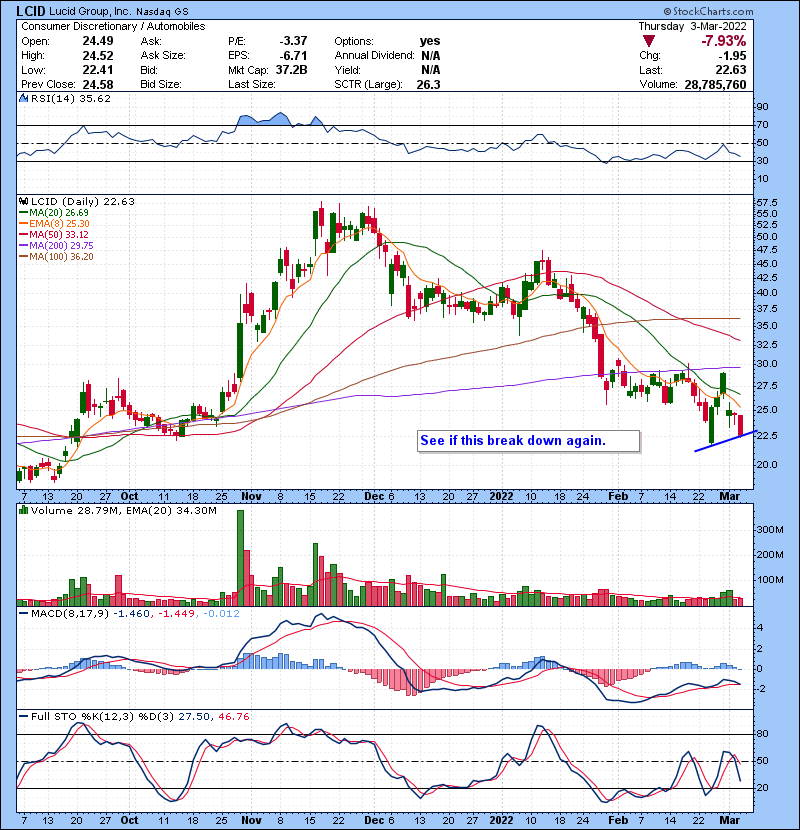Click the candlestick icon beside LCID (Daily)
The height and width of the screenshot is (830, 800).
point(23,201)
